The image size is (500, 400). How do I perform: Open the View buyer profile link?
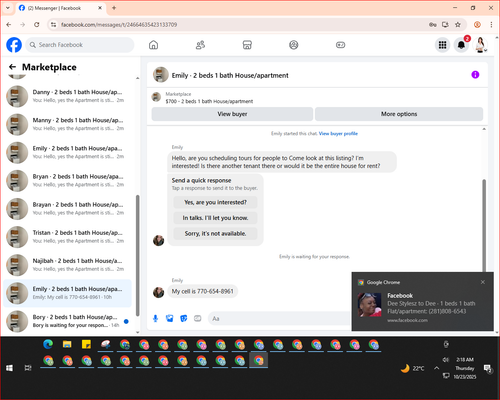pos(338,134)
